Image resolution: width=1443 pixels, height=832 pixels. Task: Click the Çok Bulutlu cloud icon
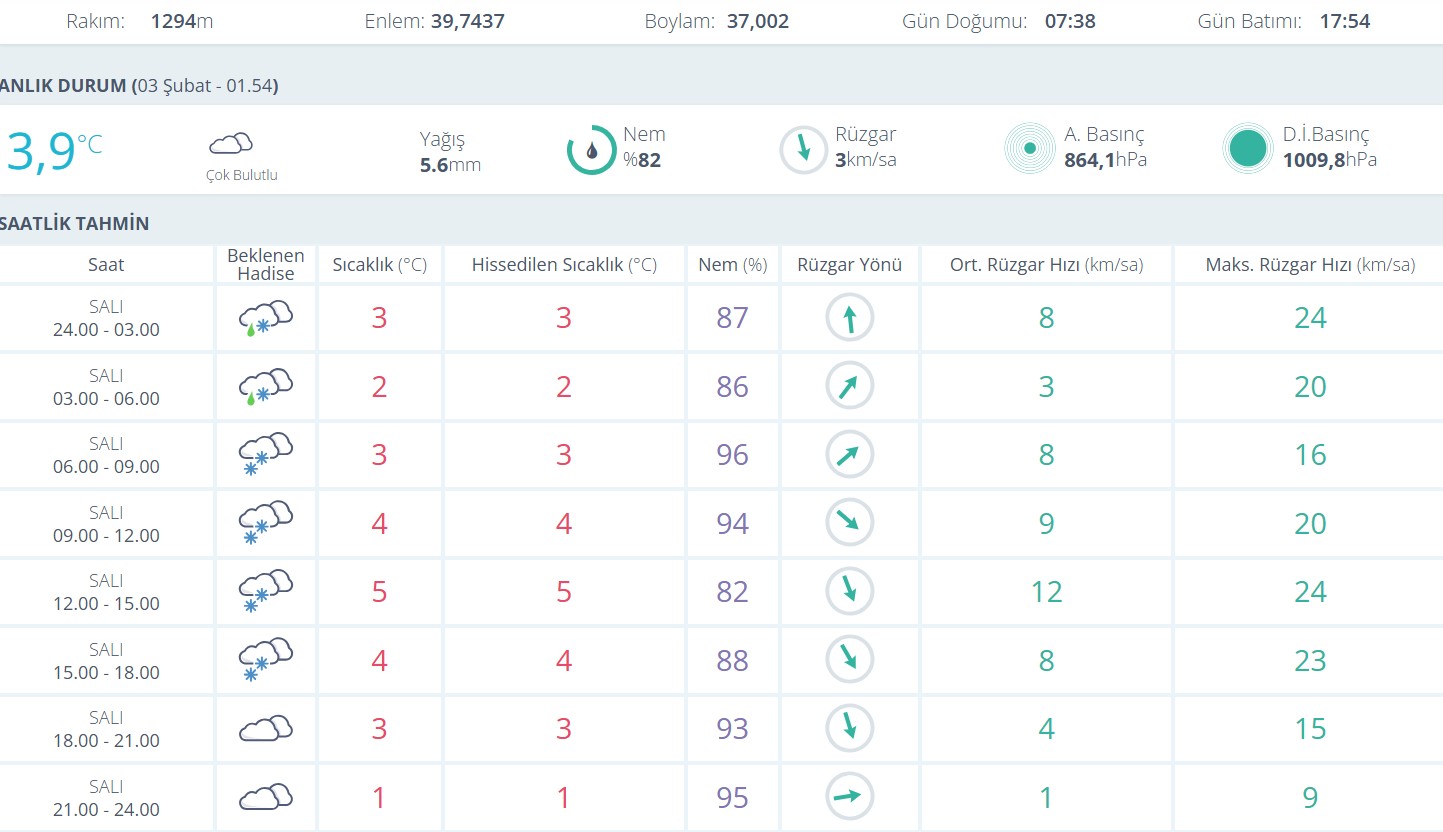point(231,143)
